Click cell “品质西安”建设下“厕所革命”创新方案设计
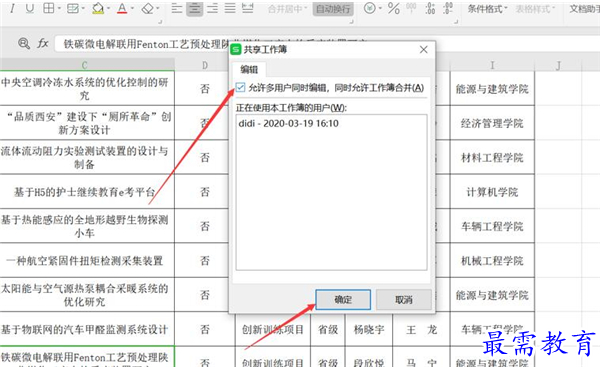The height and width of the screenshot is (375, 604). (x=87, y=123)
